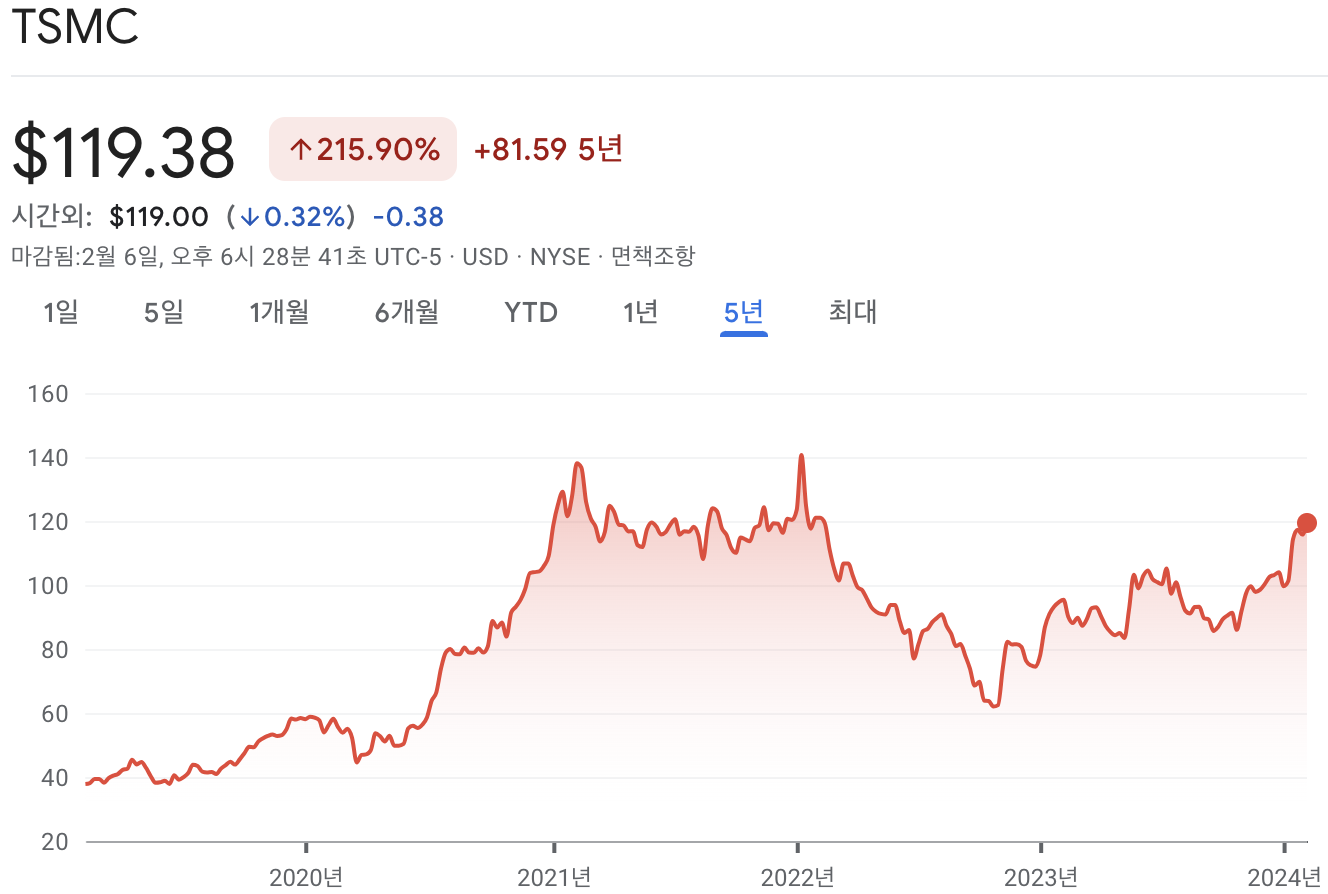
Task: Open the 면책조항 disclaimer link
Action: point(652,256)
